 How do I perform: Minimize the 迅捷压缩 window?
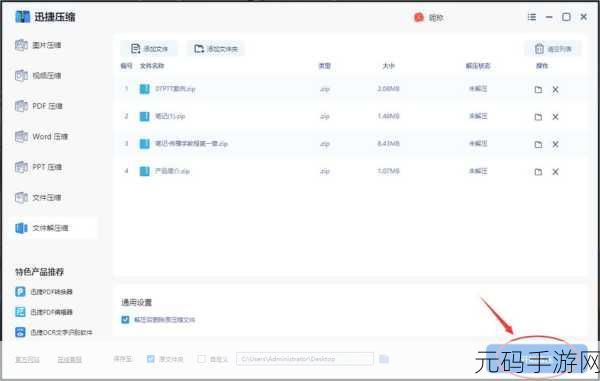(x=549, y=17)
